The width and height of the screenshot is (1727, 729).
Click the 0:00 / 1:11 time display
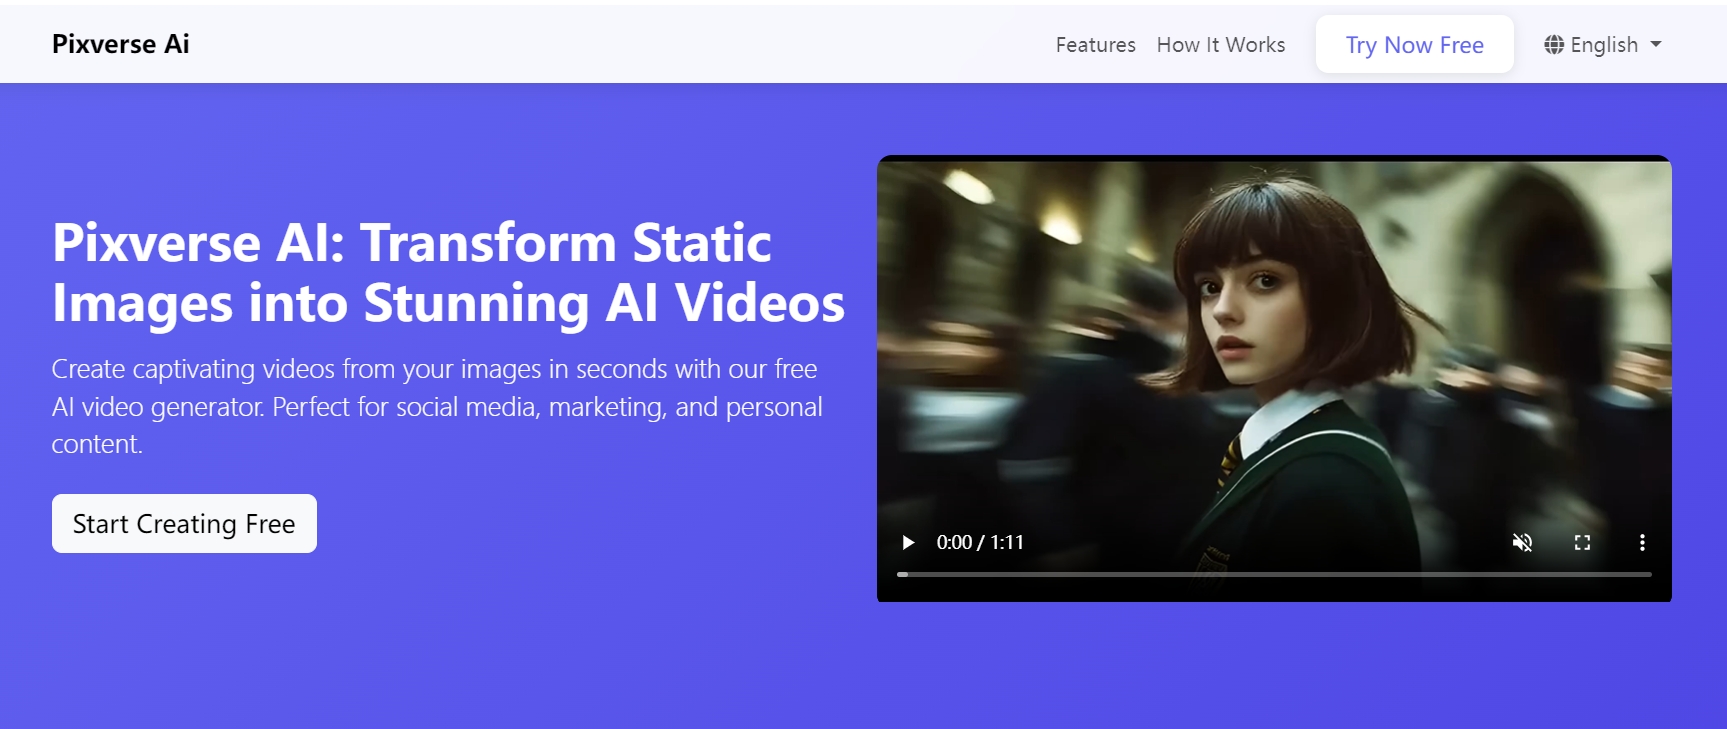(980, 542)
